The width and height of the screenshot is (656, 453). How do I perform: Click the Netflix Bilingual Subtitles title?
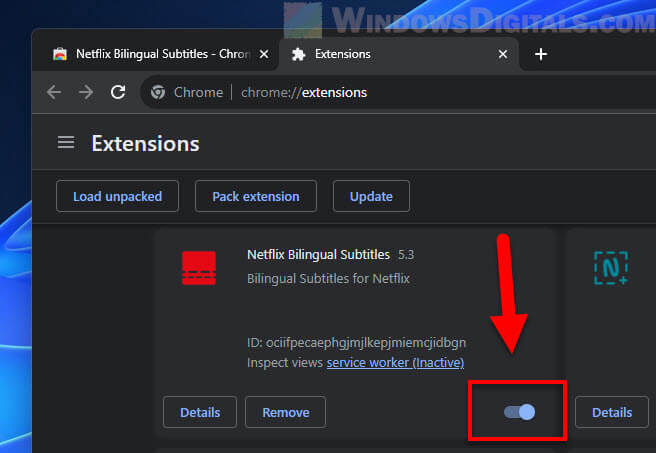coord(318,254)
